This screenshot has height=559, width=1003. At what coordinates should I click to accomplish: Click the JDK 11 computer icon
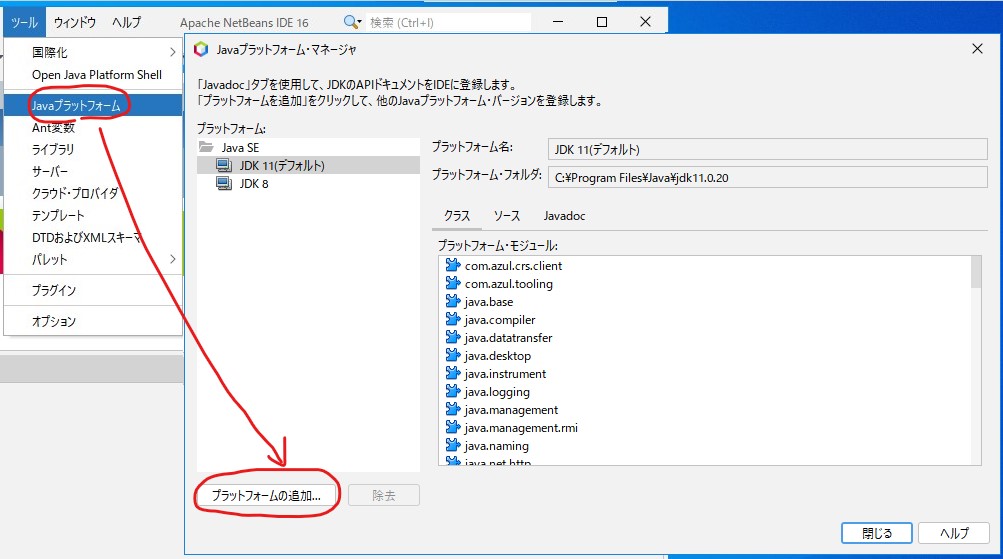[x=224, y=166]
